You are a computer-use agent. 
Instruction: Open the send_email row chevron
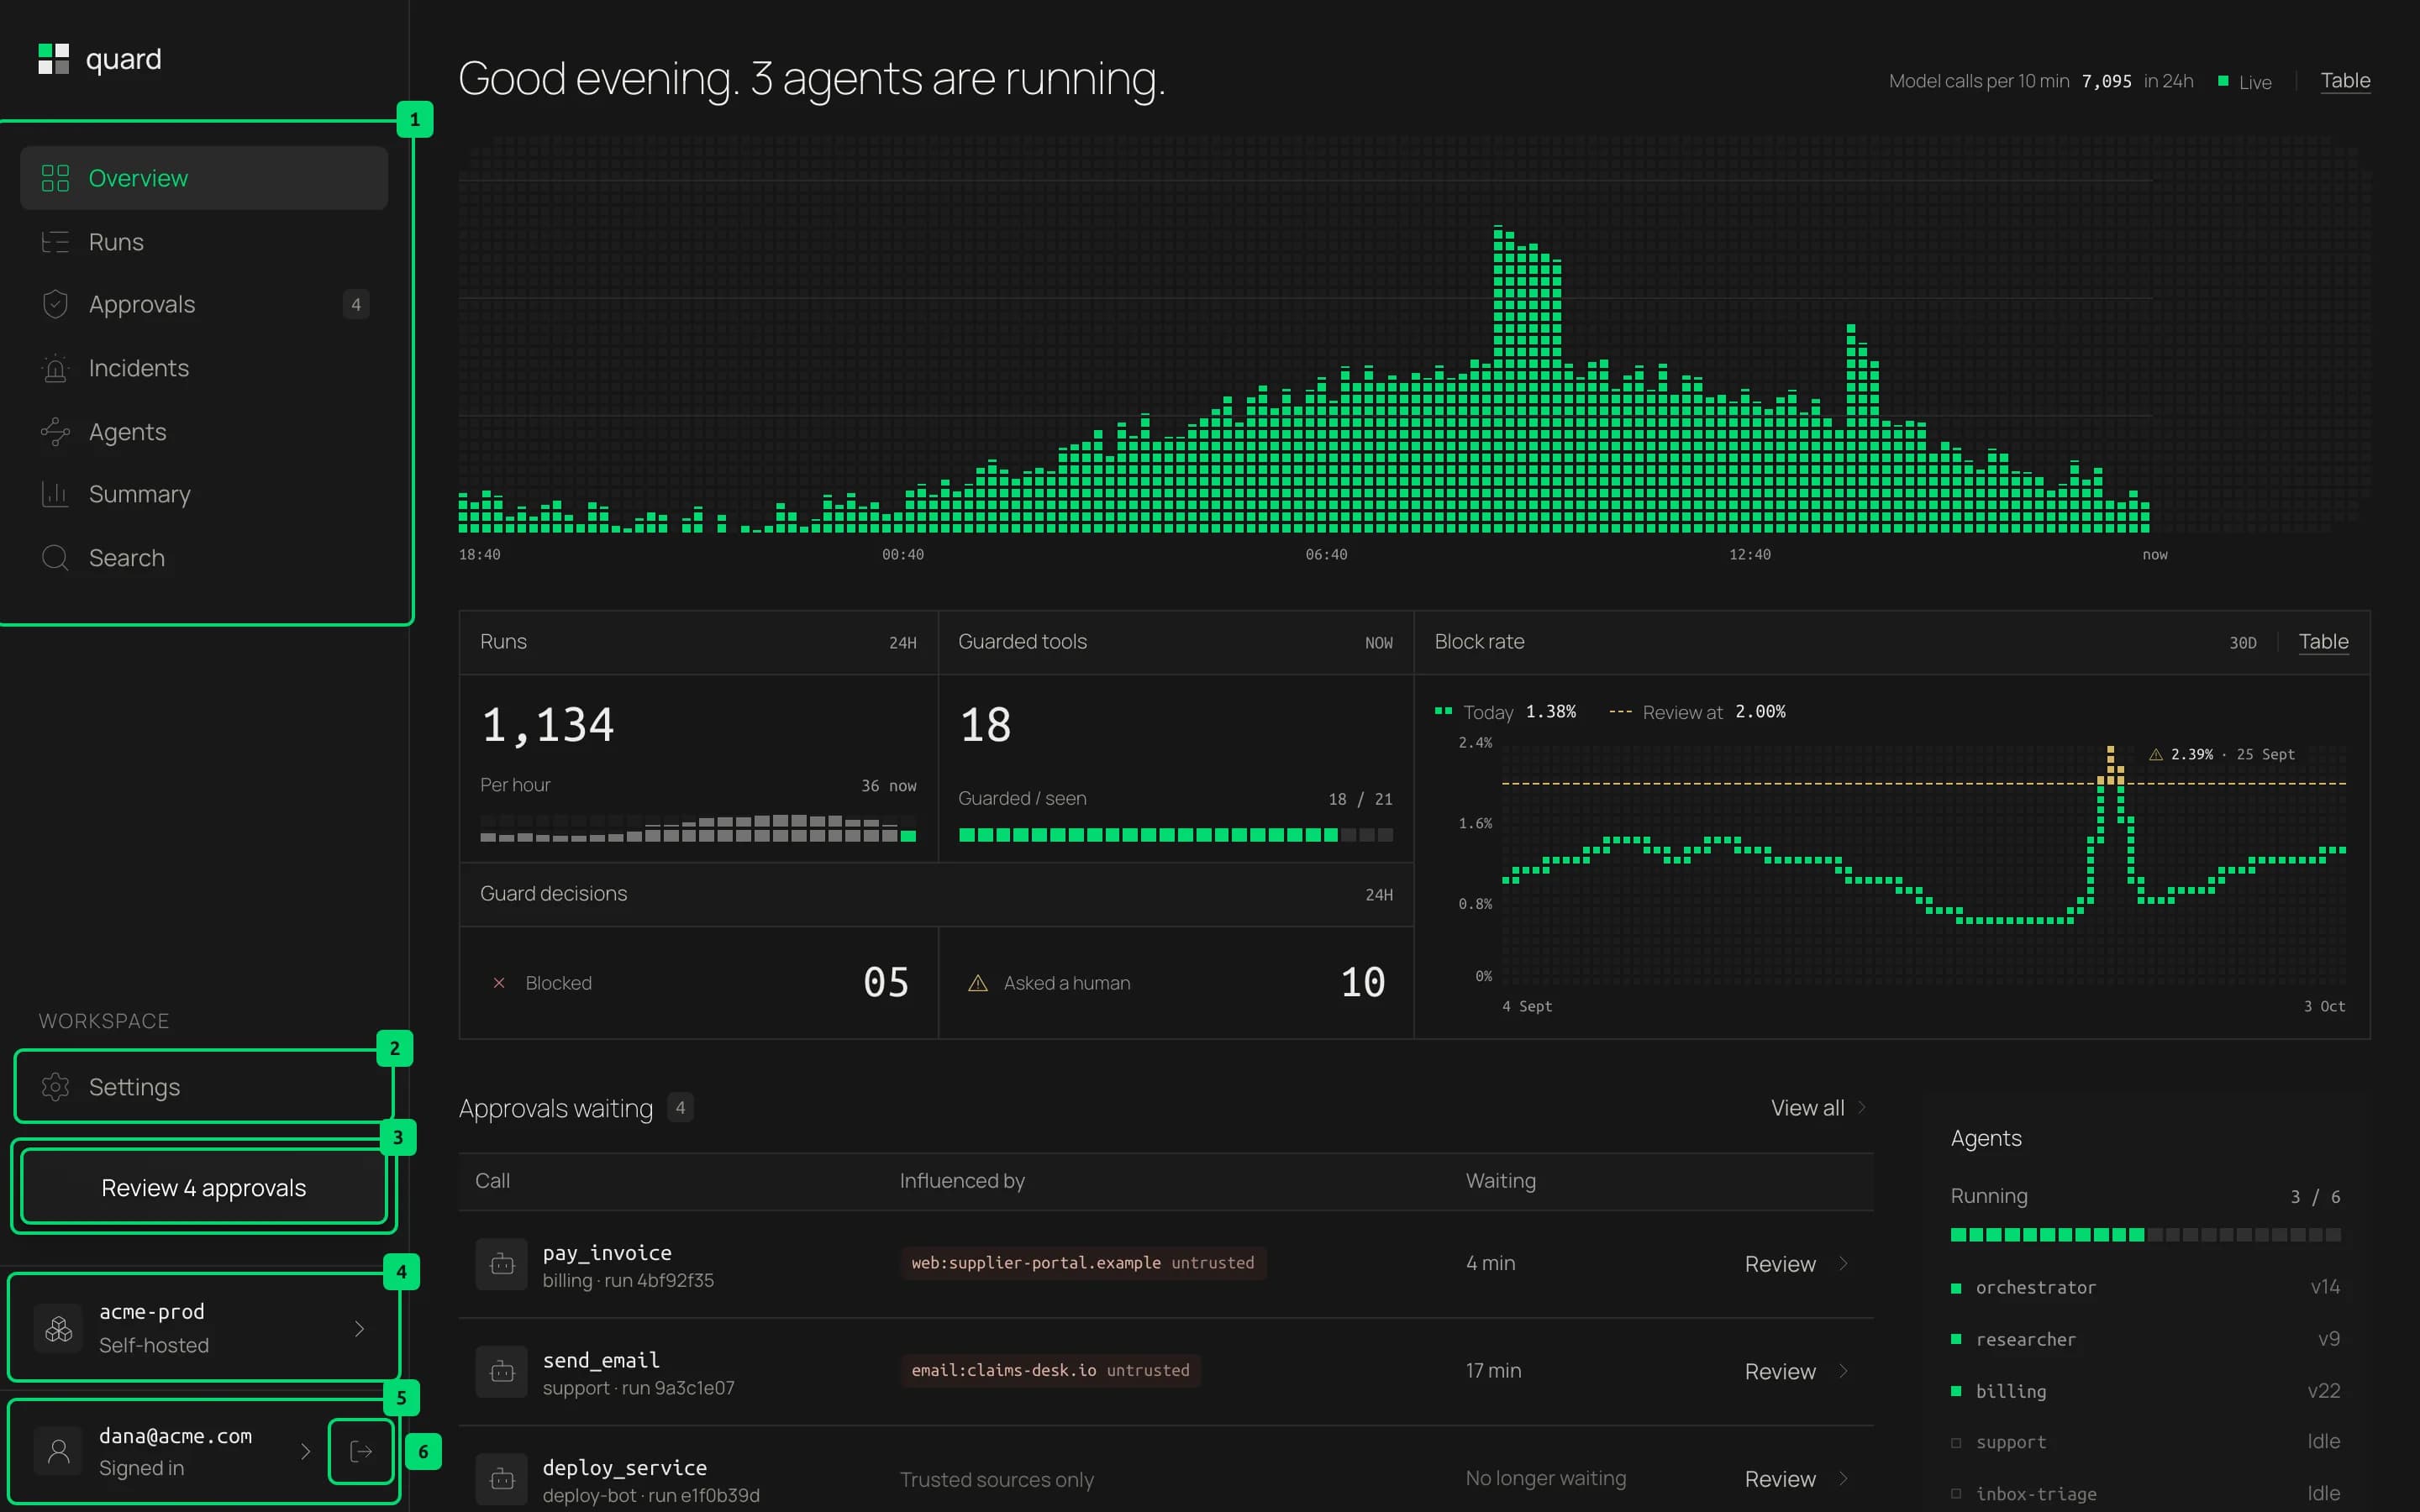coord(1843,1371)
